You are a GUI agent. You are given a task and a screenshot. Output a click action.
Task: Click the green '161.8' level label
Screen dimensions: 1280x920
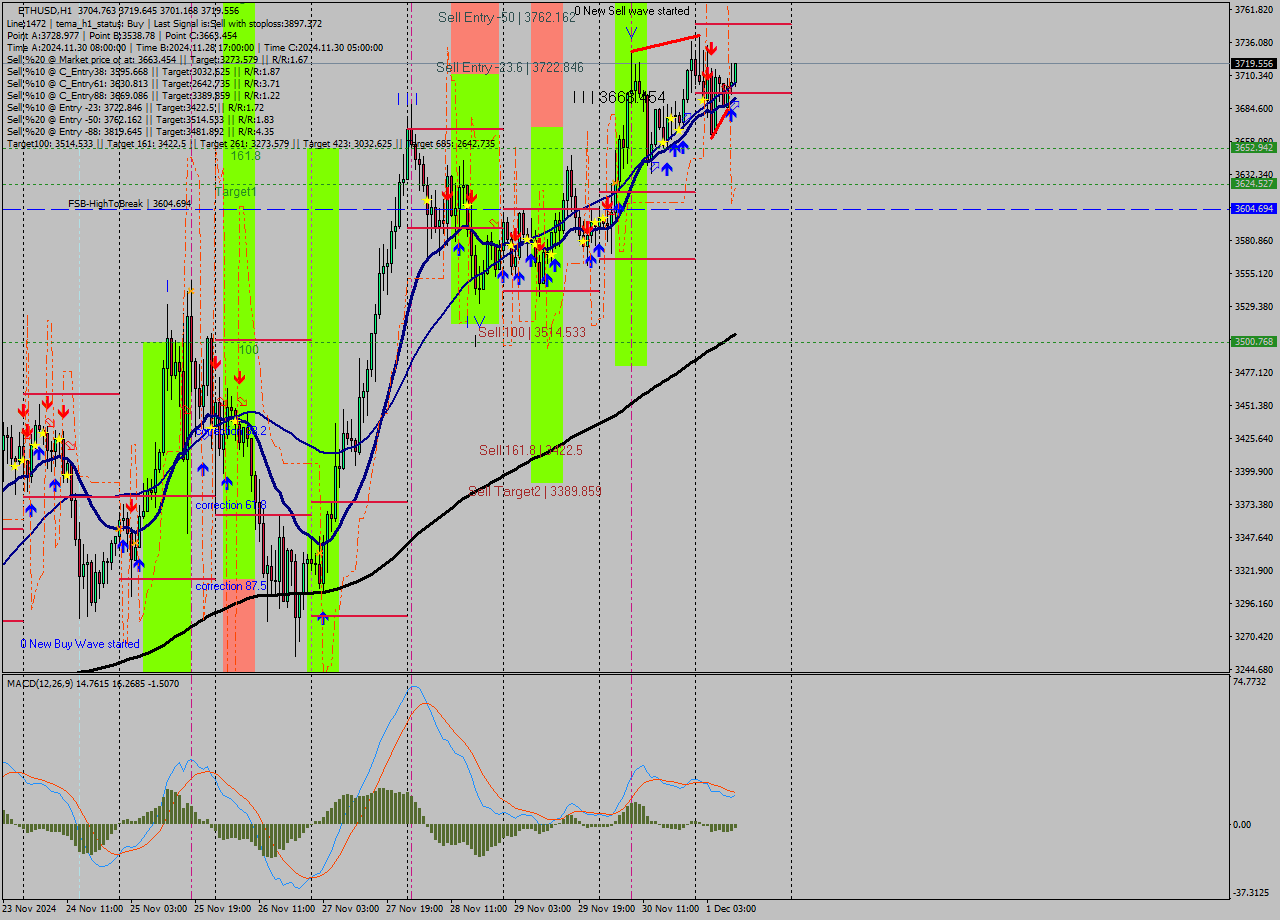[x=245, y=156]
